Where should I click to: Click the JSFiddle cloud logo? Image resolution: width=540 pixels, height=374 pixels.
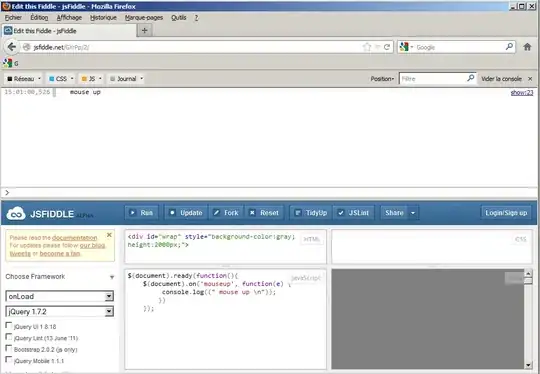click(x=16, y=214)
